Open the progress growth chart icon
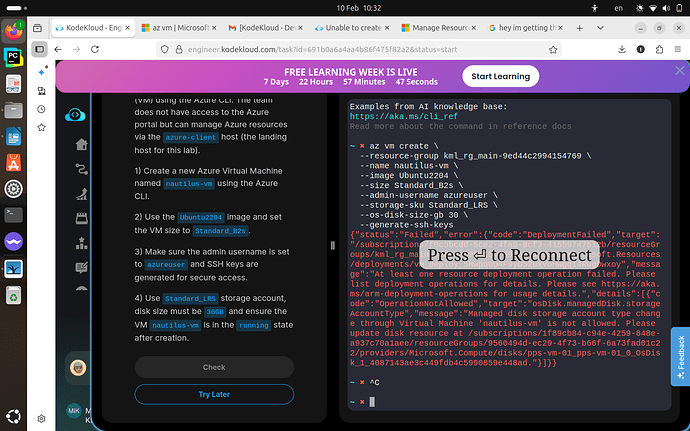 click(x=81, y=194)
